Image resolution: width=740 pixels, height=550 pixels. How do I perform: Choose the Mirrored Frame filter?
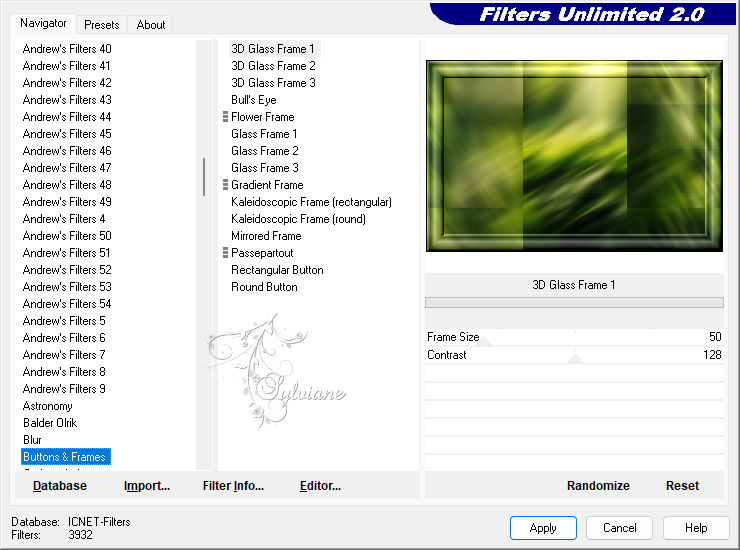click(266, 236)
